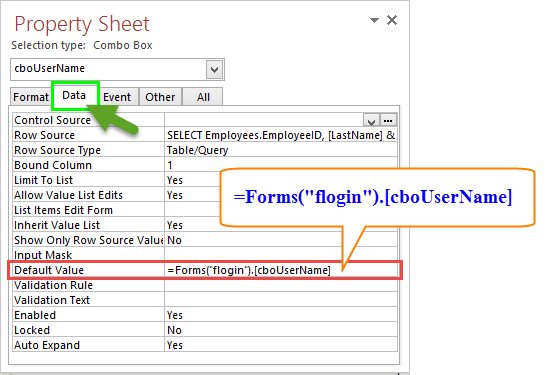Open the Control Source dropdown arrow
The image size is (547, 375).
(371, 120)
